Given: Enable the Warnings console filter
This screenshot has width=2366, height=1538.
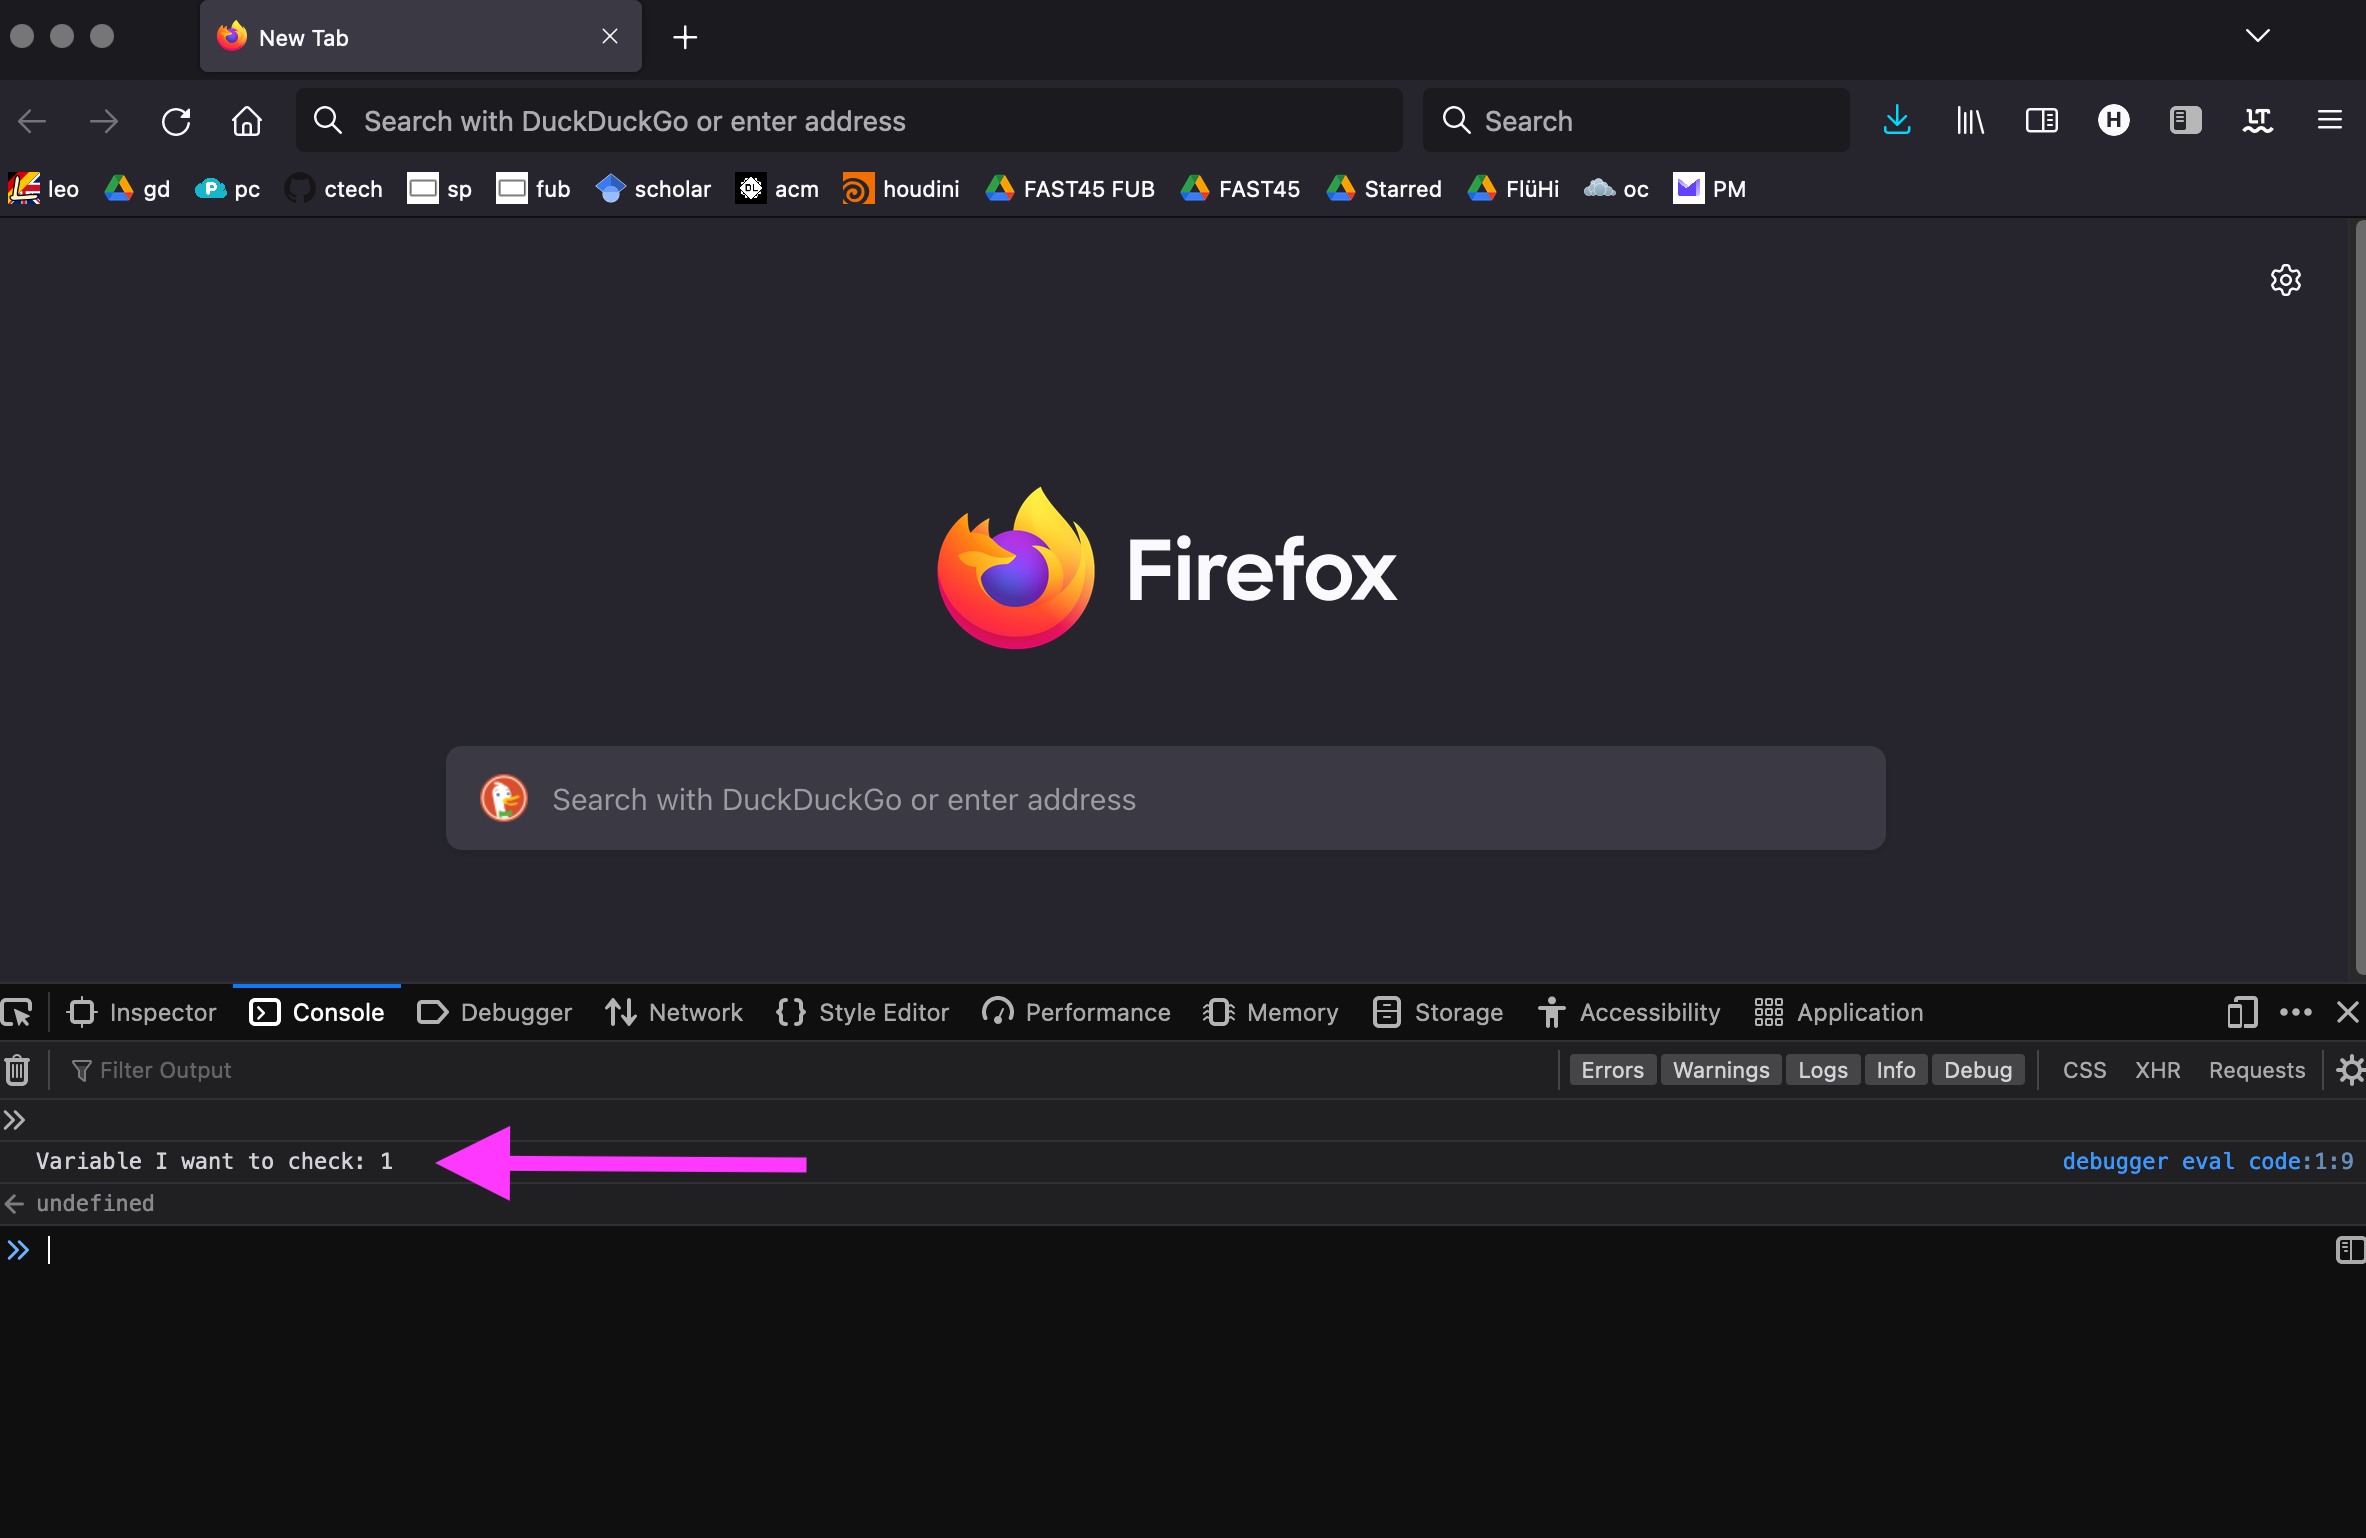Looking at the screenshot, I should point(1720,1069).
